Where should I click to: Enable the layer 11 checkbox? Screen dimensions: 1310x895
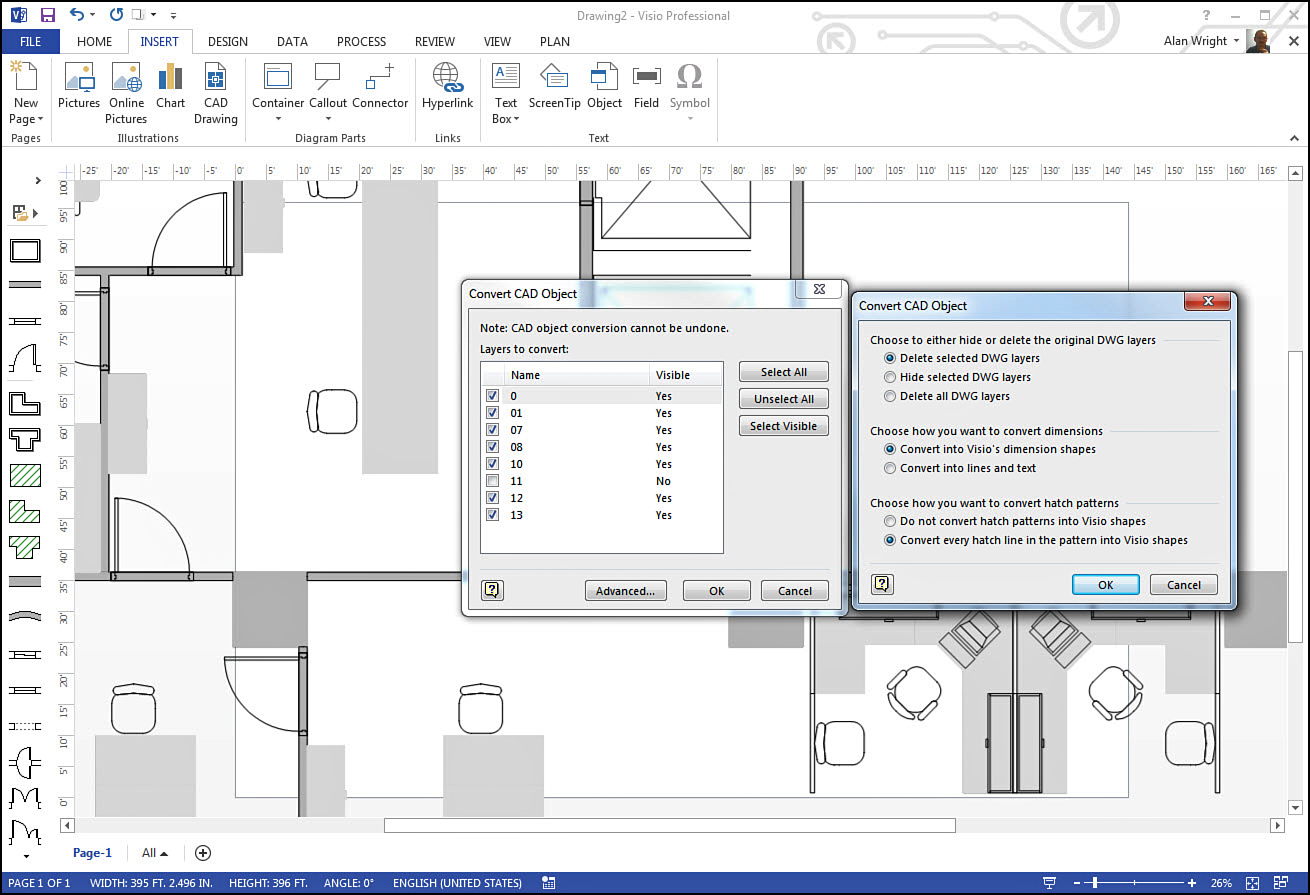[492, 481]
